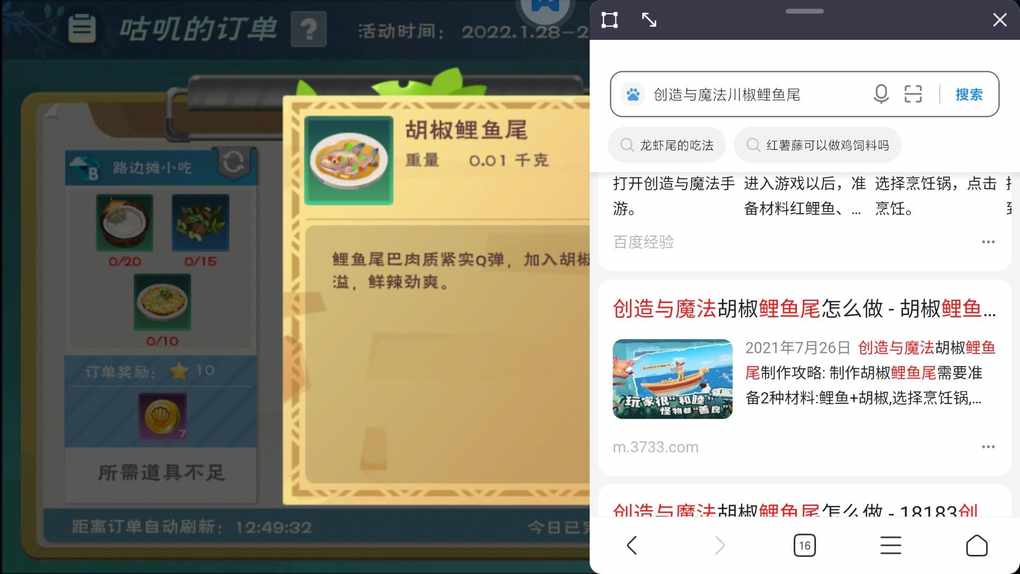Click inside the search text field

755,95
